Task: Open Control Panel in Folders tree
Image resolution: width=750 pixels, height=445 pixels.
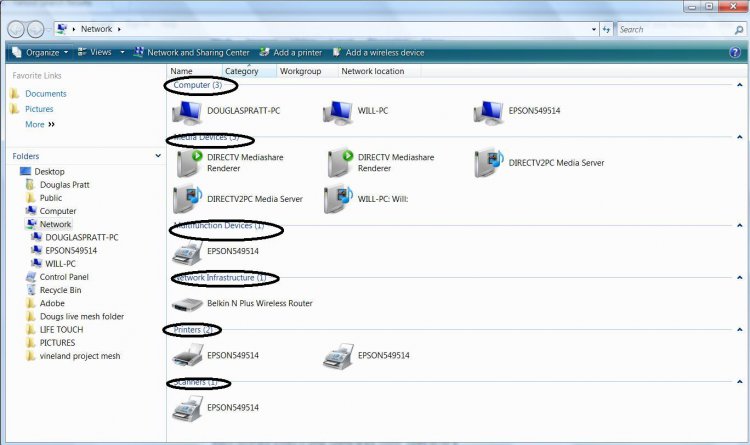Action: pos(64,277)
